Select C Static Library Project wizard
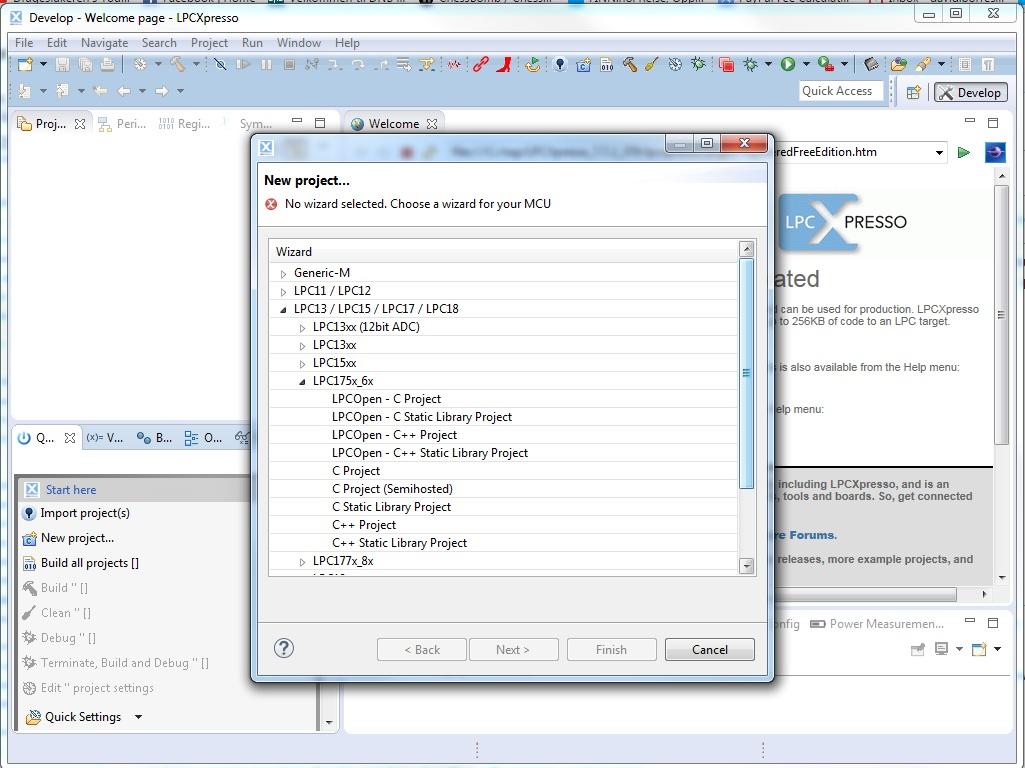1025x768 pixels. 392,507
